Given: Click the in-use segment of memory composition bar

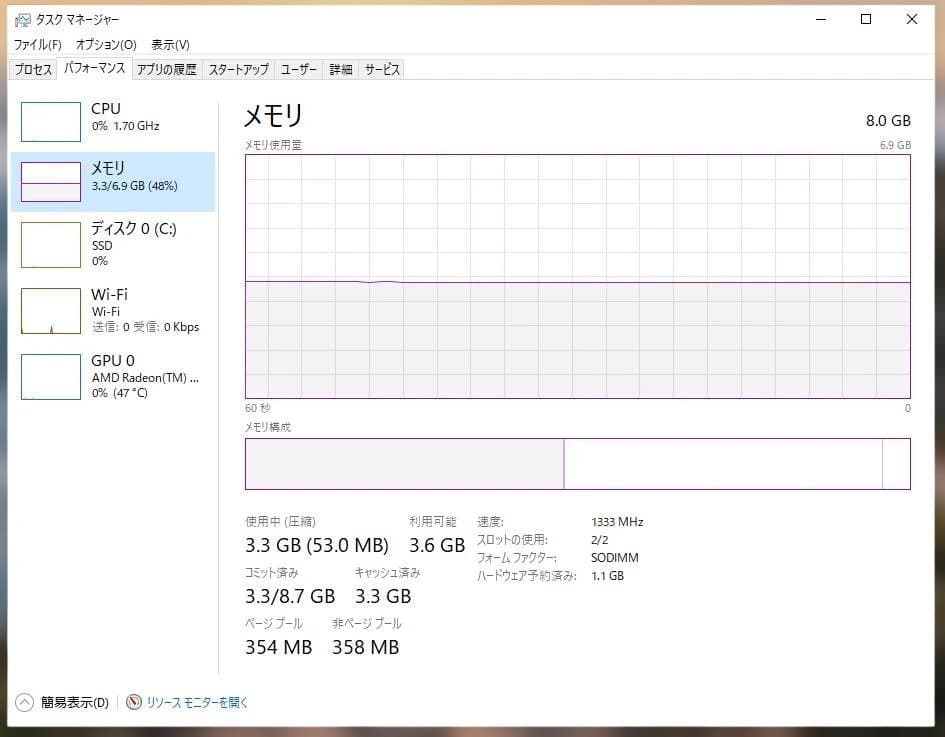Looking at the screenshot, I should click(404, 464).
